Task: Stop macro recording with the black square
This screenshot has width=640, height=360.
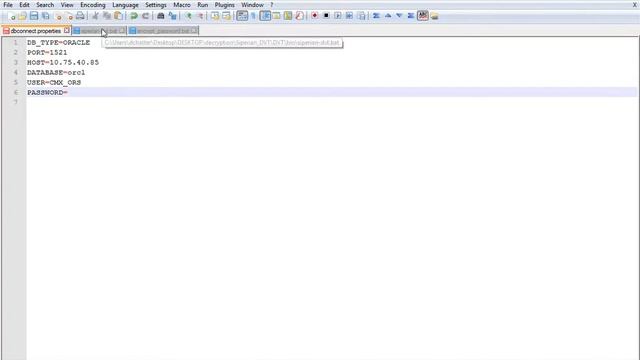Action: 326,16
